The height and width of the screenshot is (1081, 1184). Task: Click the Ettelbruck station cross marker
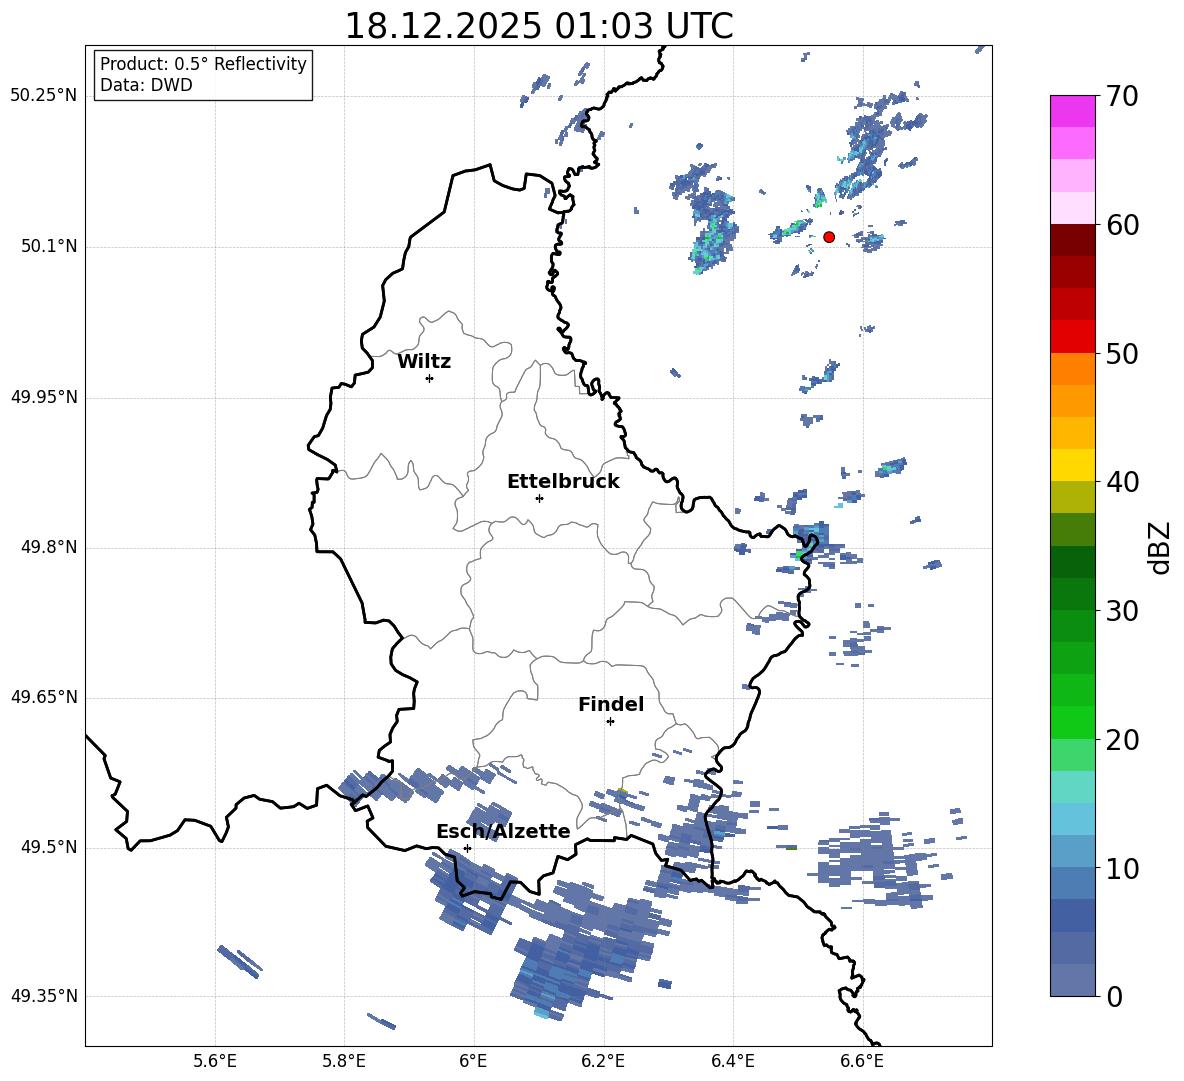point(539,498)
